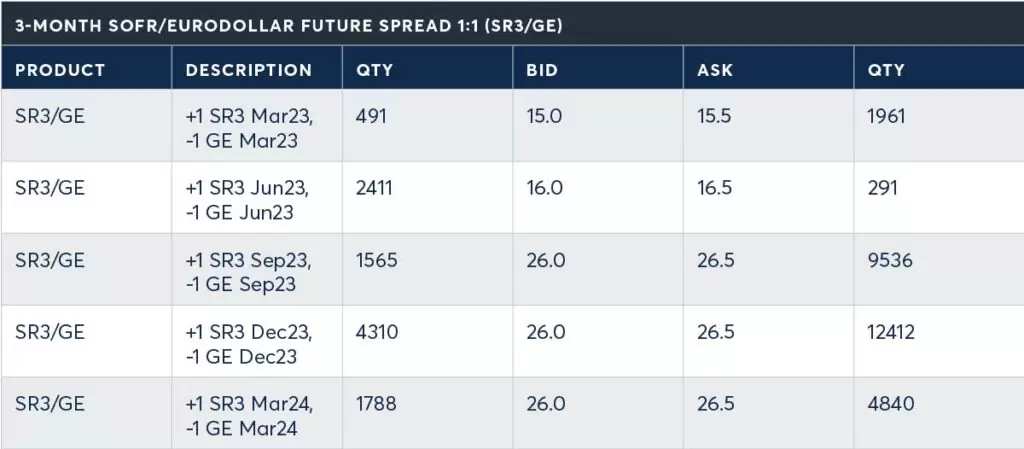Select the Mar24 spread description cell
The width and height of the screenshot is (1024, 449).
coord(250,414)
